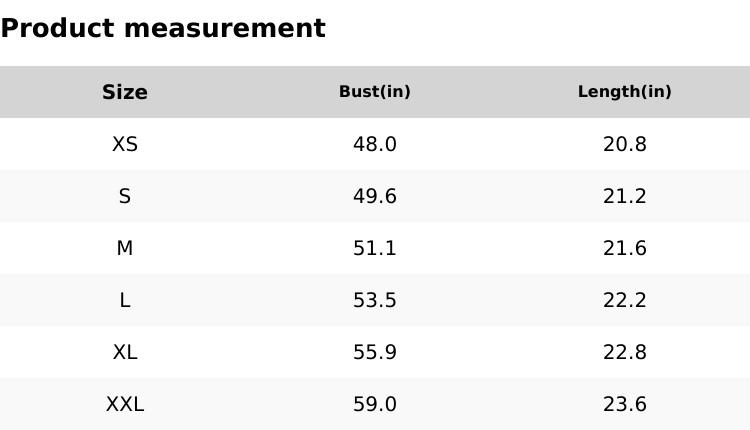The width and height of the screenshot is (750, 430).
Task: Click the 48.0 bust value
Action: [375, 144]
